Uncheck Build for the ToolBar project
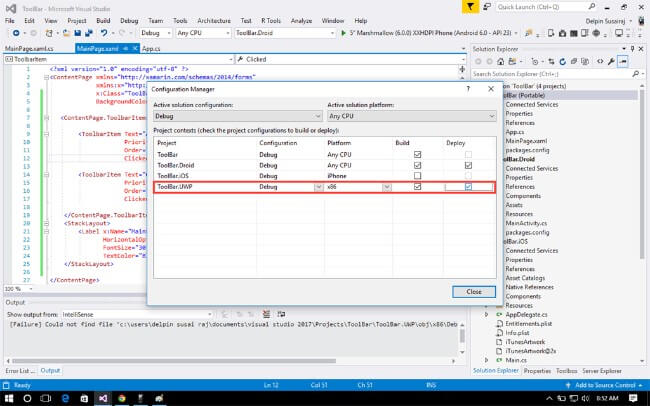The height and width of the screenshot is (406, 650). pos(417,154)
